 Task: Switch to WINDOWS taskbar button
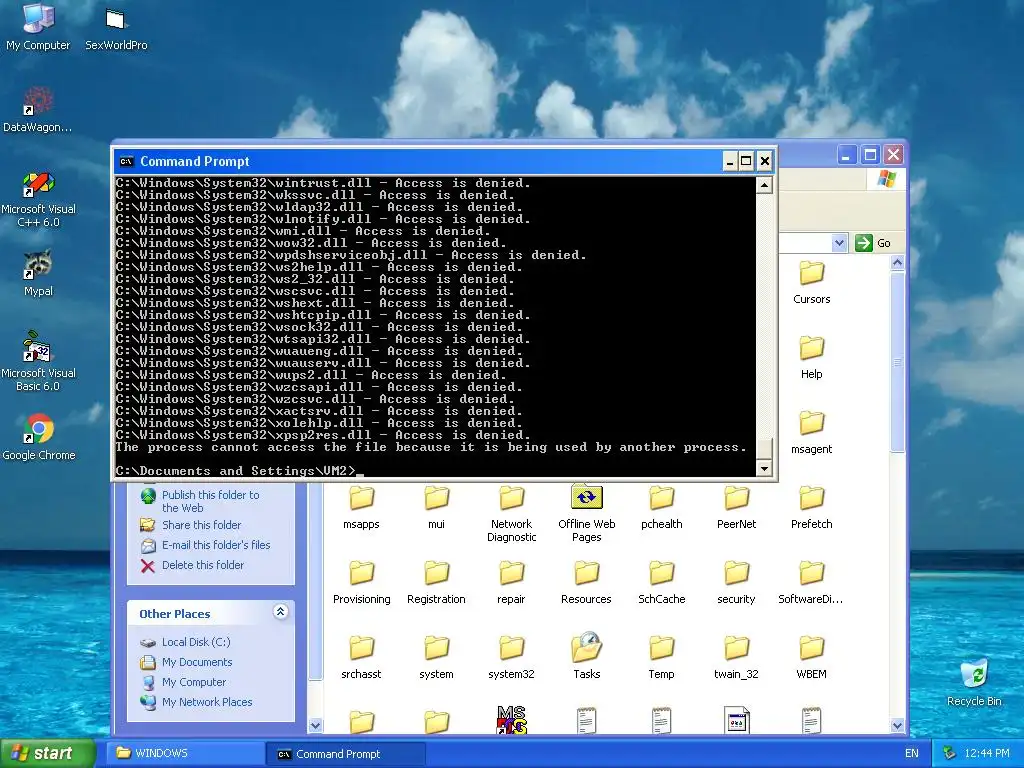coord(185,754)
